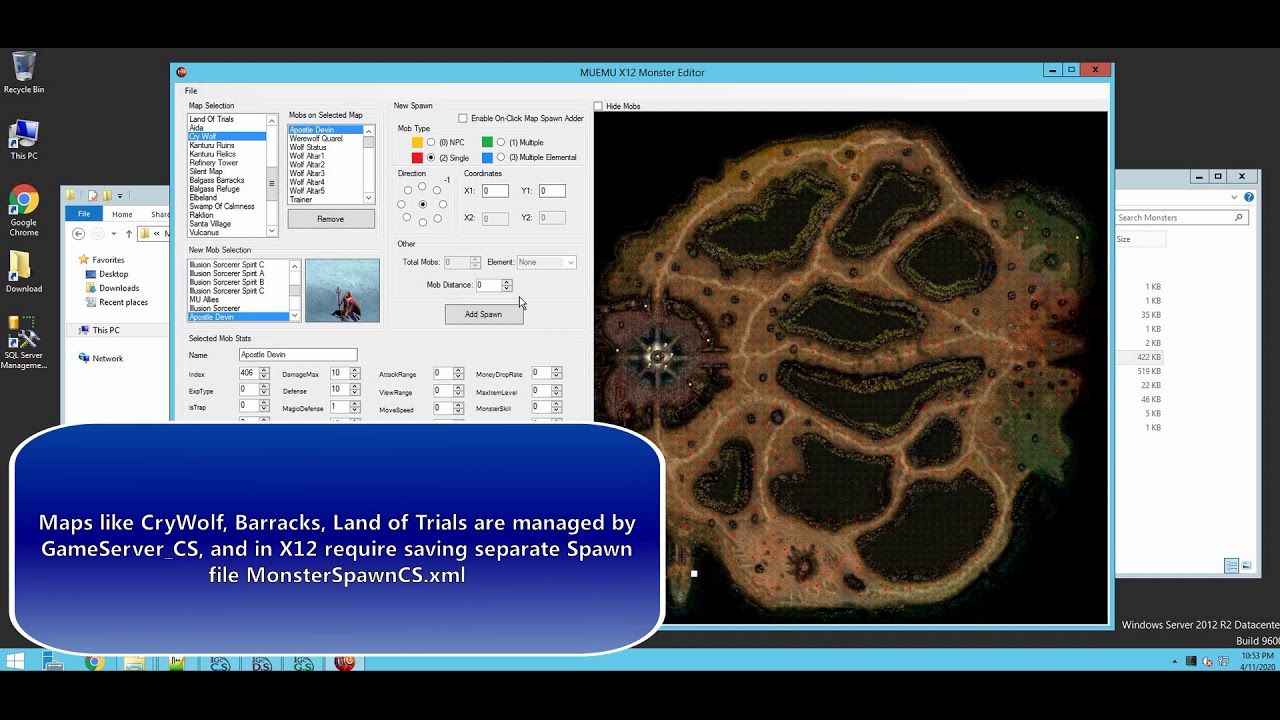This screenshot has width=1280, height=720.
Task: Open the File tab in Explorer ribbon
Action: [x=84, y=214]
